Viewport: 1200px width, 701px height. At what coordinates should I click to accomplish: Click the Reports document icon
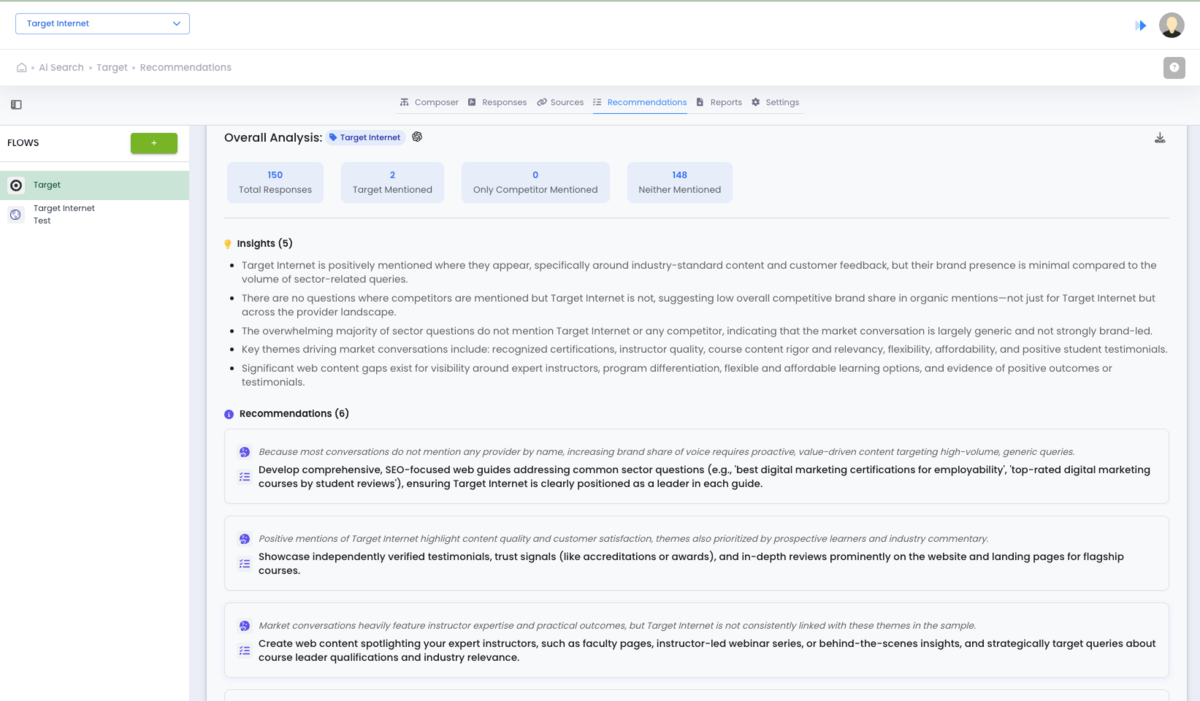pos(700,102)
